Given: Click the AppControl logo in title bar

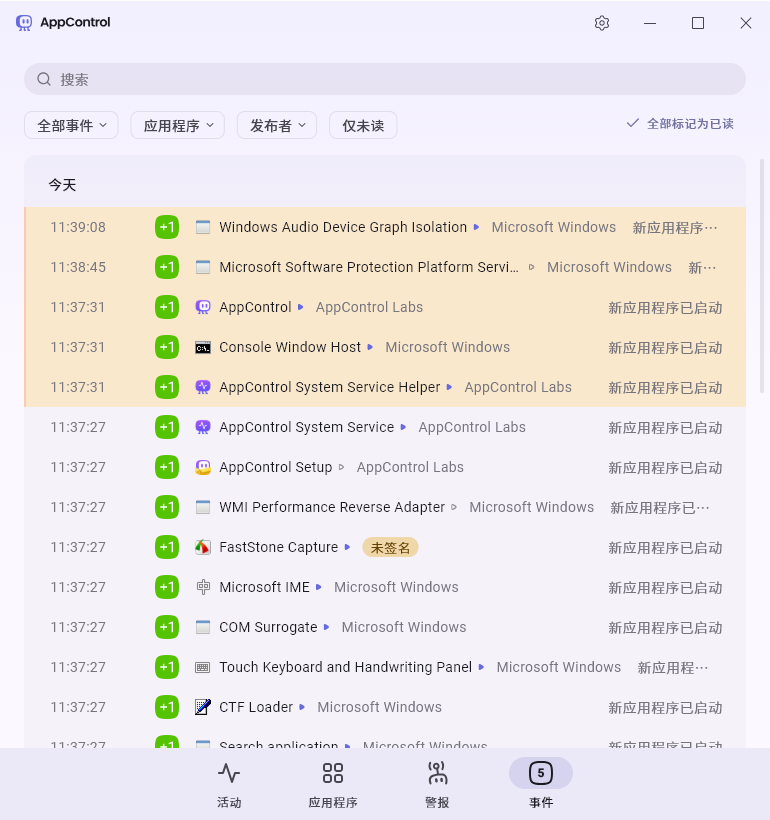Looking at the screenshot, I should pyautogui.click(x=24, y=22).
